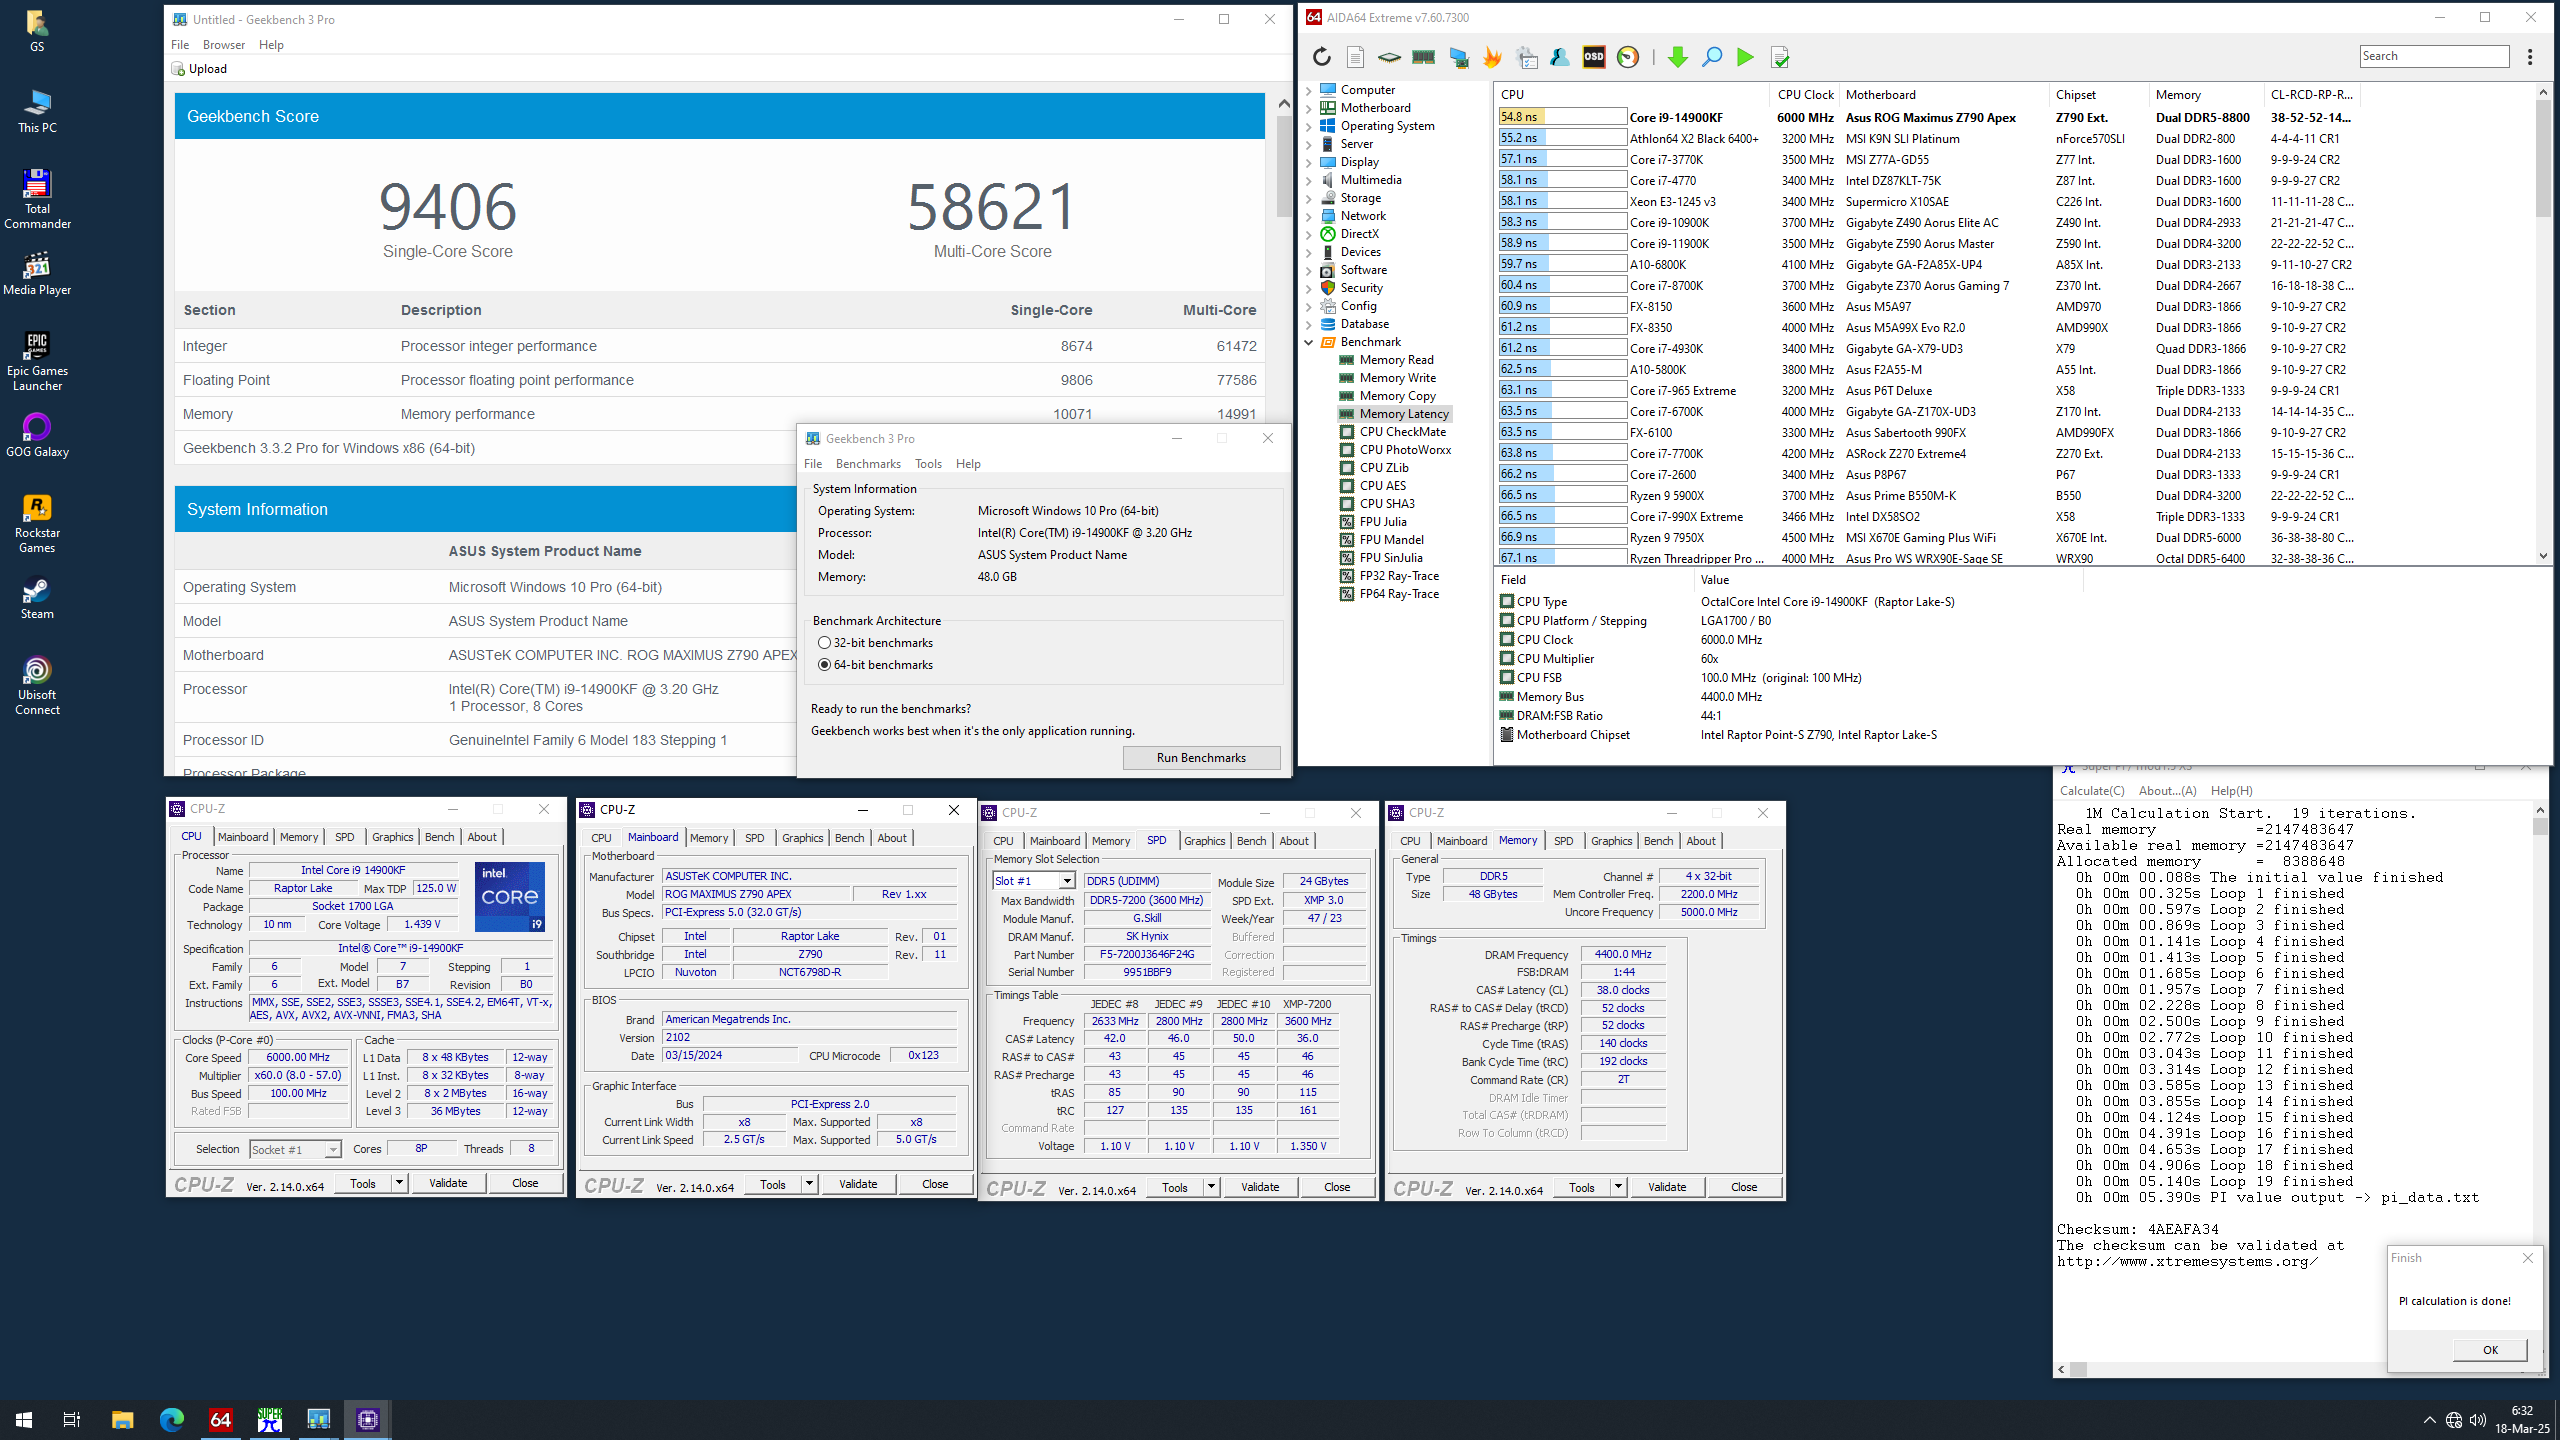Expand the Computer tree node in AIDA64
Image resolution: width=2560 pixels, height=1440 pixels.
(1308, 90)
